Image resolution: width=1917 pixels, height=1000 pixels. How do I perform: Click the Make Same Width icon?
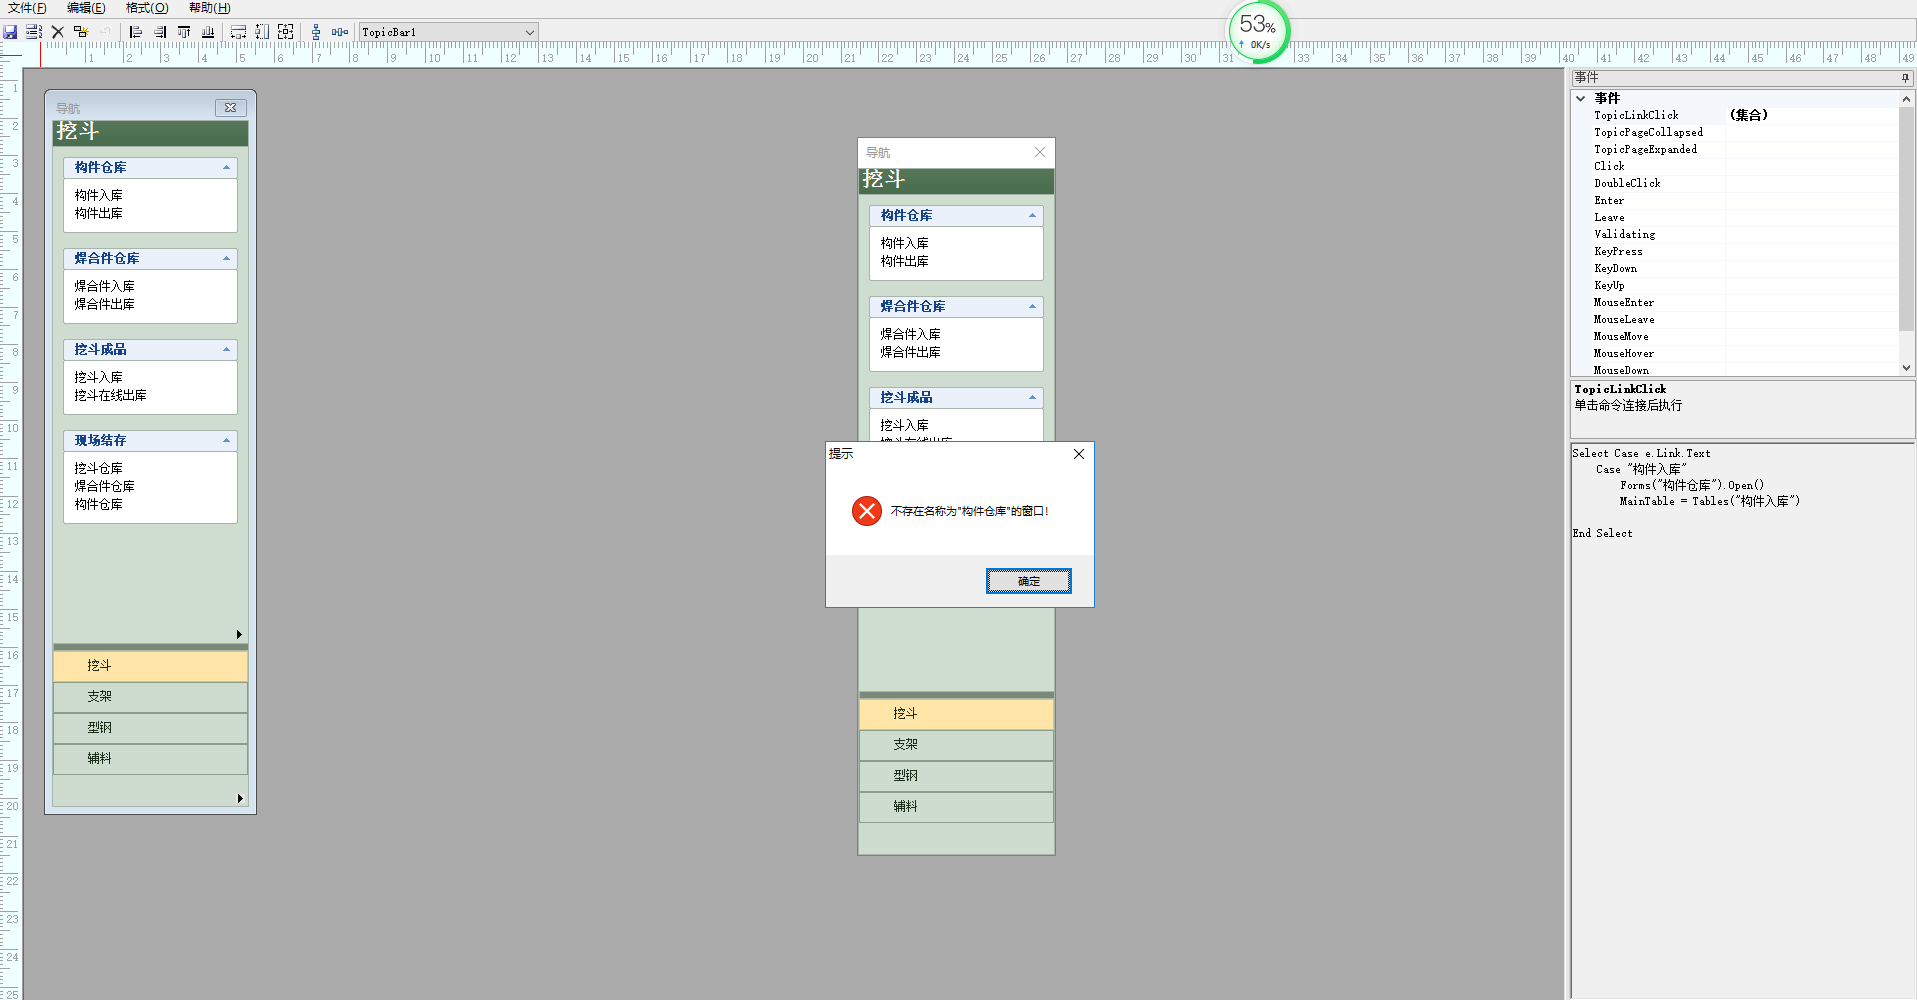click(238, 32)
